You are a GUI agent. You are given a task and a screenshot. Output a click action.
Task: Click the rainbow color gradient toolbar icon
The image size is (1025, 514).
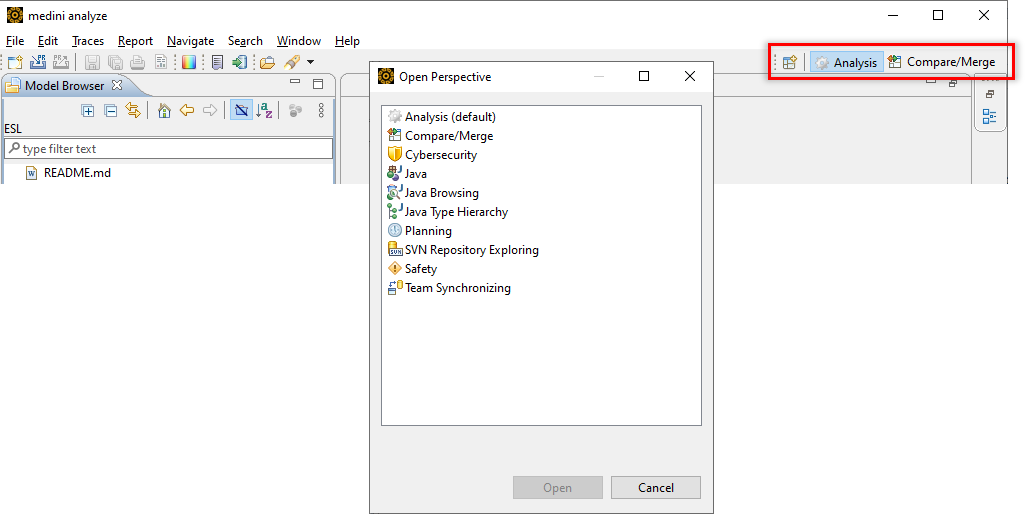(x=189, y=62)
